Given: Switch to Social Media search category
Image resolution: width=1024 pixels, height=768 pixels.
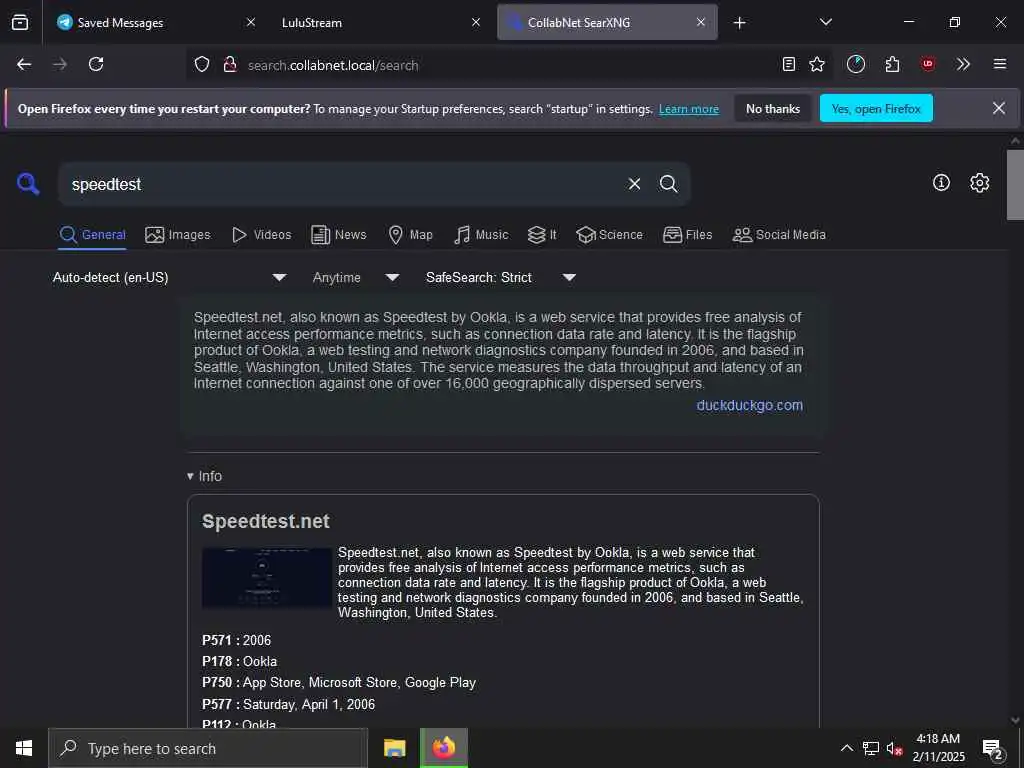Looking at the screenshot, I should coord(779,235).
